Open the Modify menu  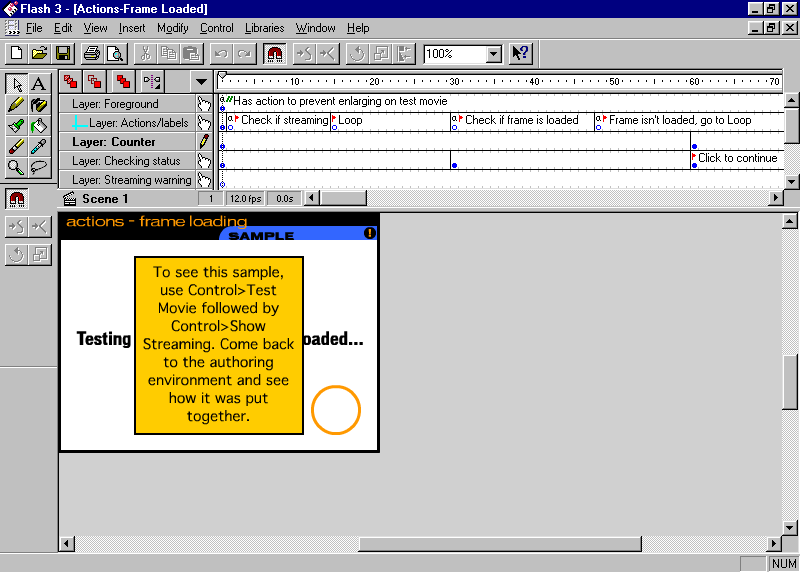pyautogui.click(x=173, y=28)
